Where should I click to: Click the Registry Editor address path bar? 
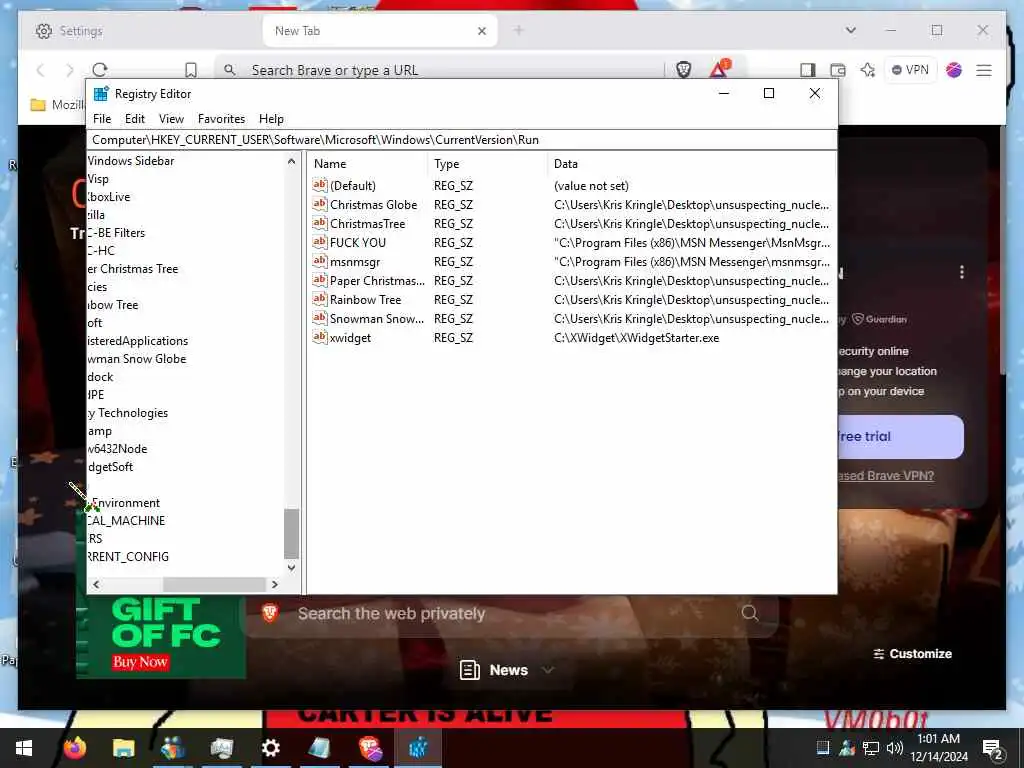tap(462, 140)
